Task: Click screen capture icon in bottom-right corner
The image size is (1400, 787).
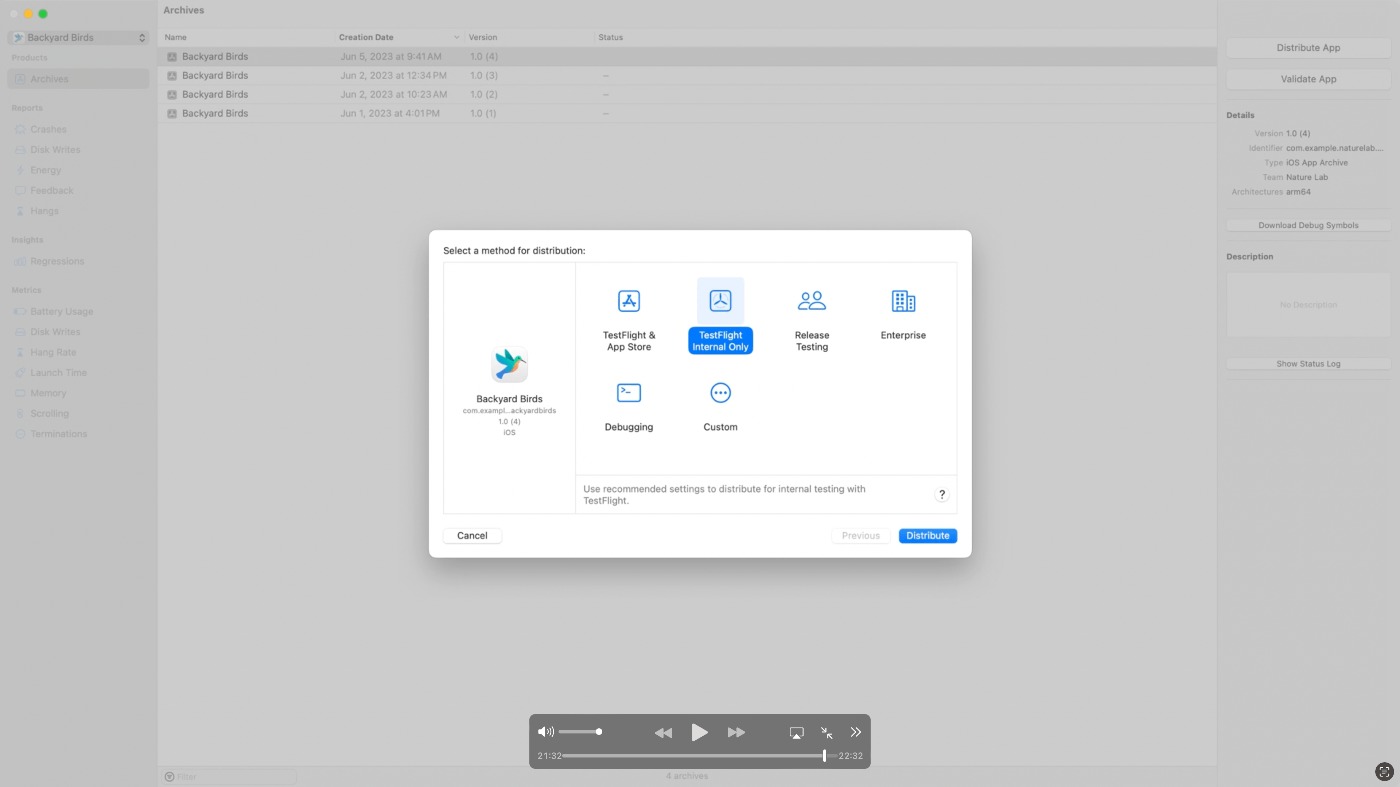Action: pos(1384,771)
